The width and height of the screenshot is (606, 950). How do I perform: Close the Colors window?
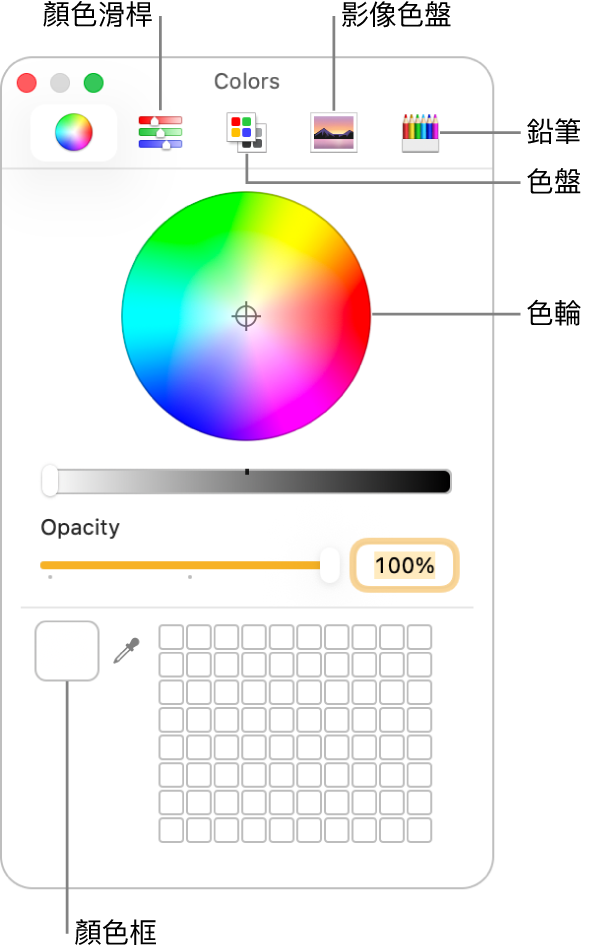pyautogui.click(x=27, y=83)
